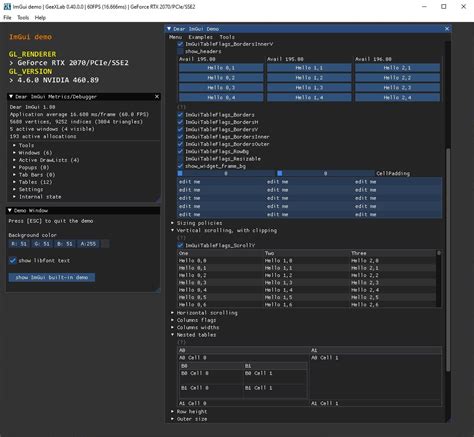This screenshot has height=437, width=474.
Task: Click the Hello 1,2 button
Action: (309, 78)
